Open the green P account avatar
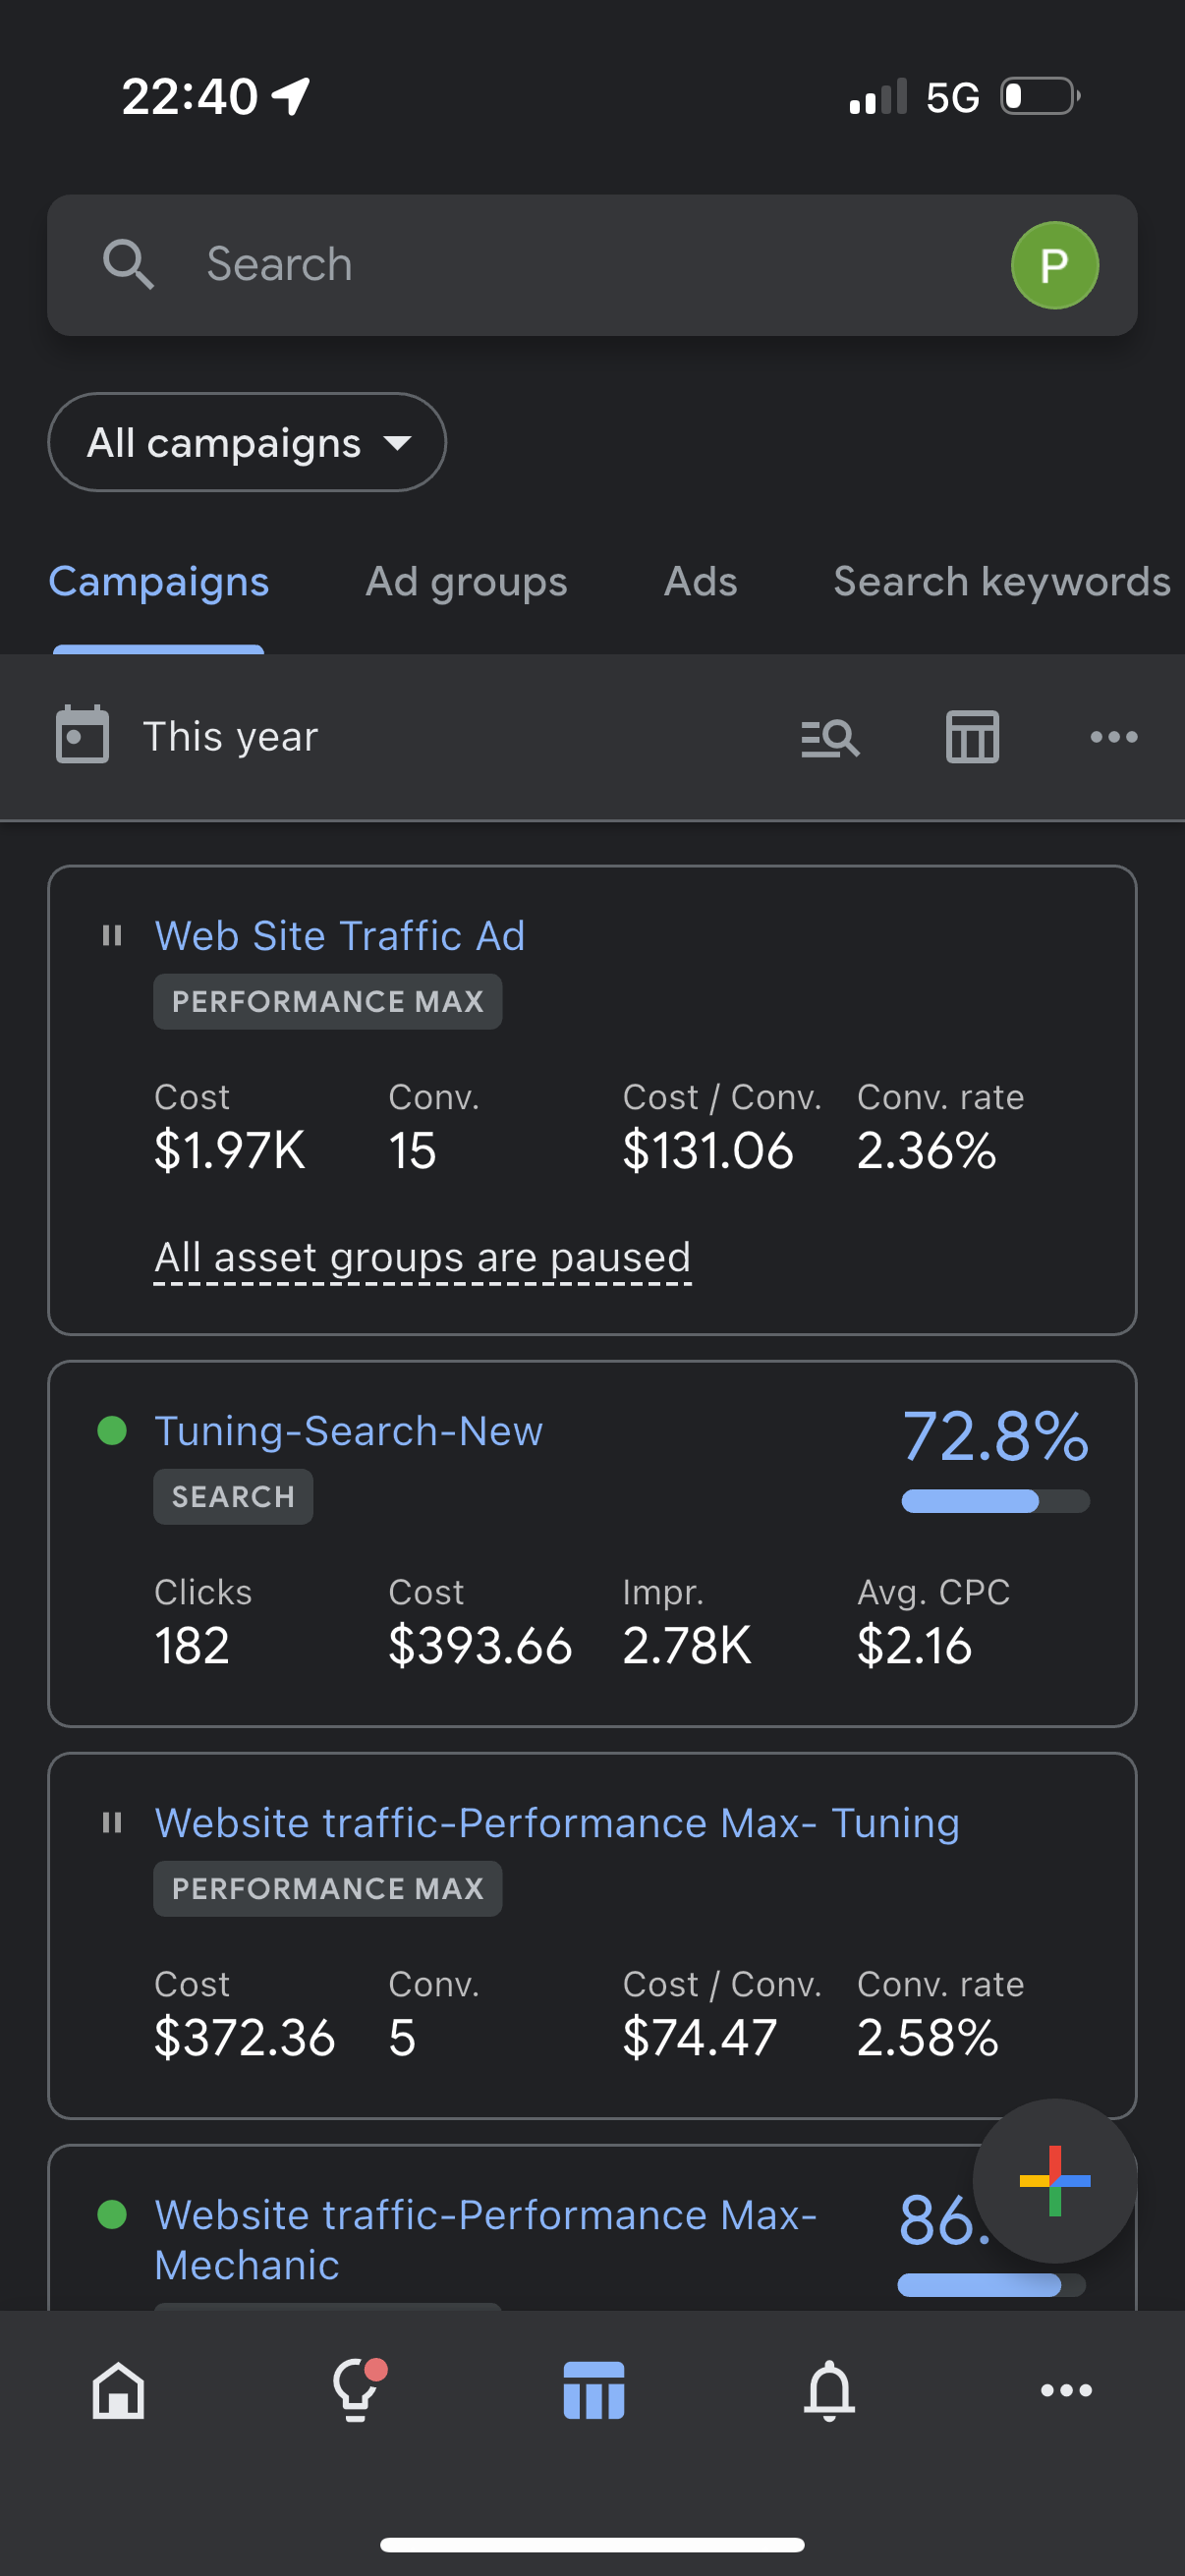Screen dimensions: 1185x2576 pos(1054,265)
